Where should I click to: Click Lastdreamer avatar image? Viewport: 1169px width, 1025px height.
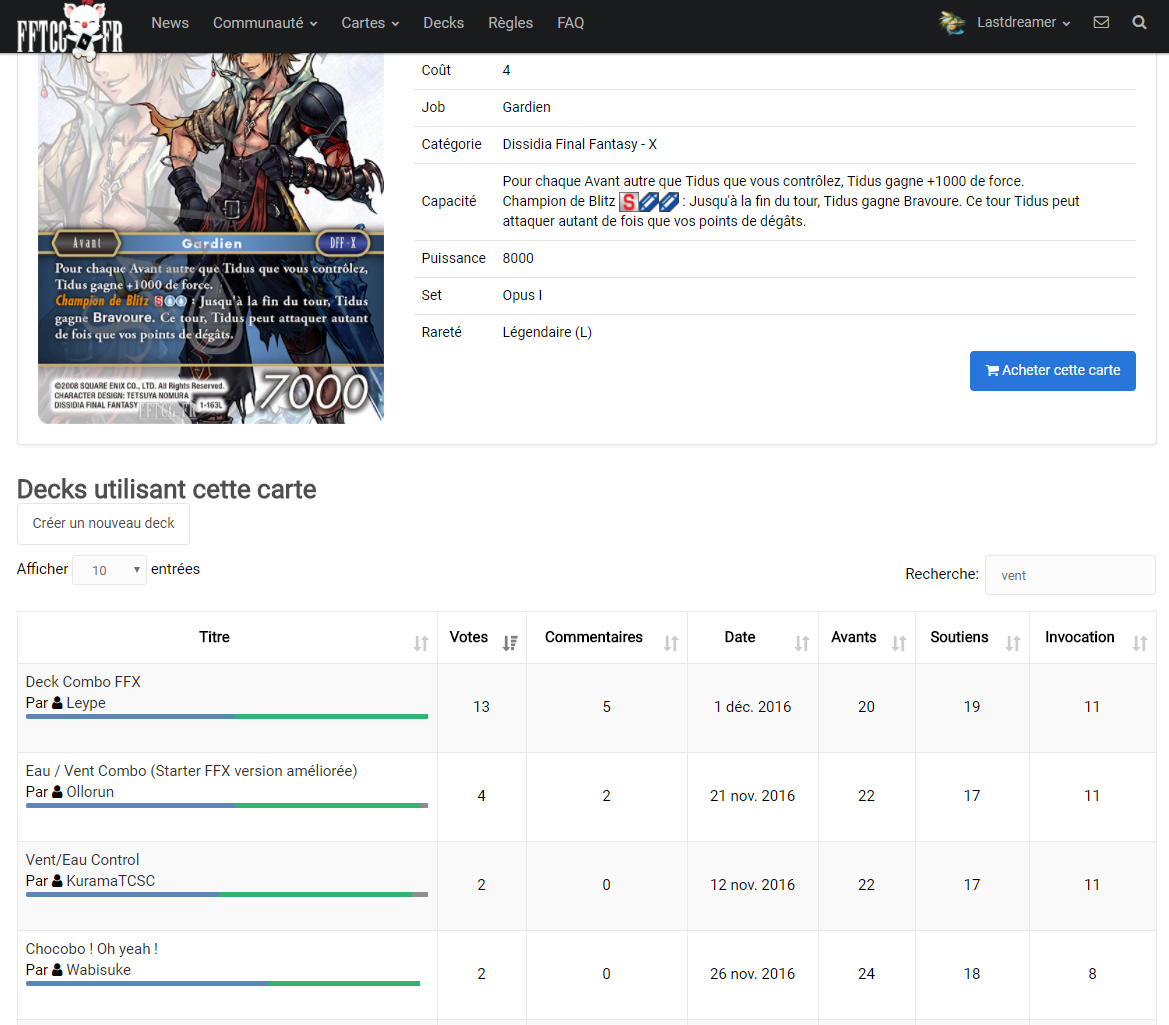tap(952, 23)
